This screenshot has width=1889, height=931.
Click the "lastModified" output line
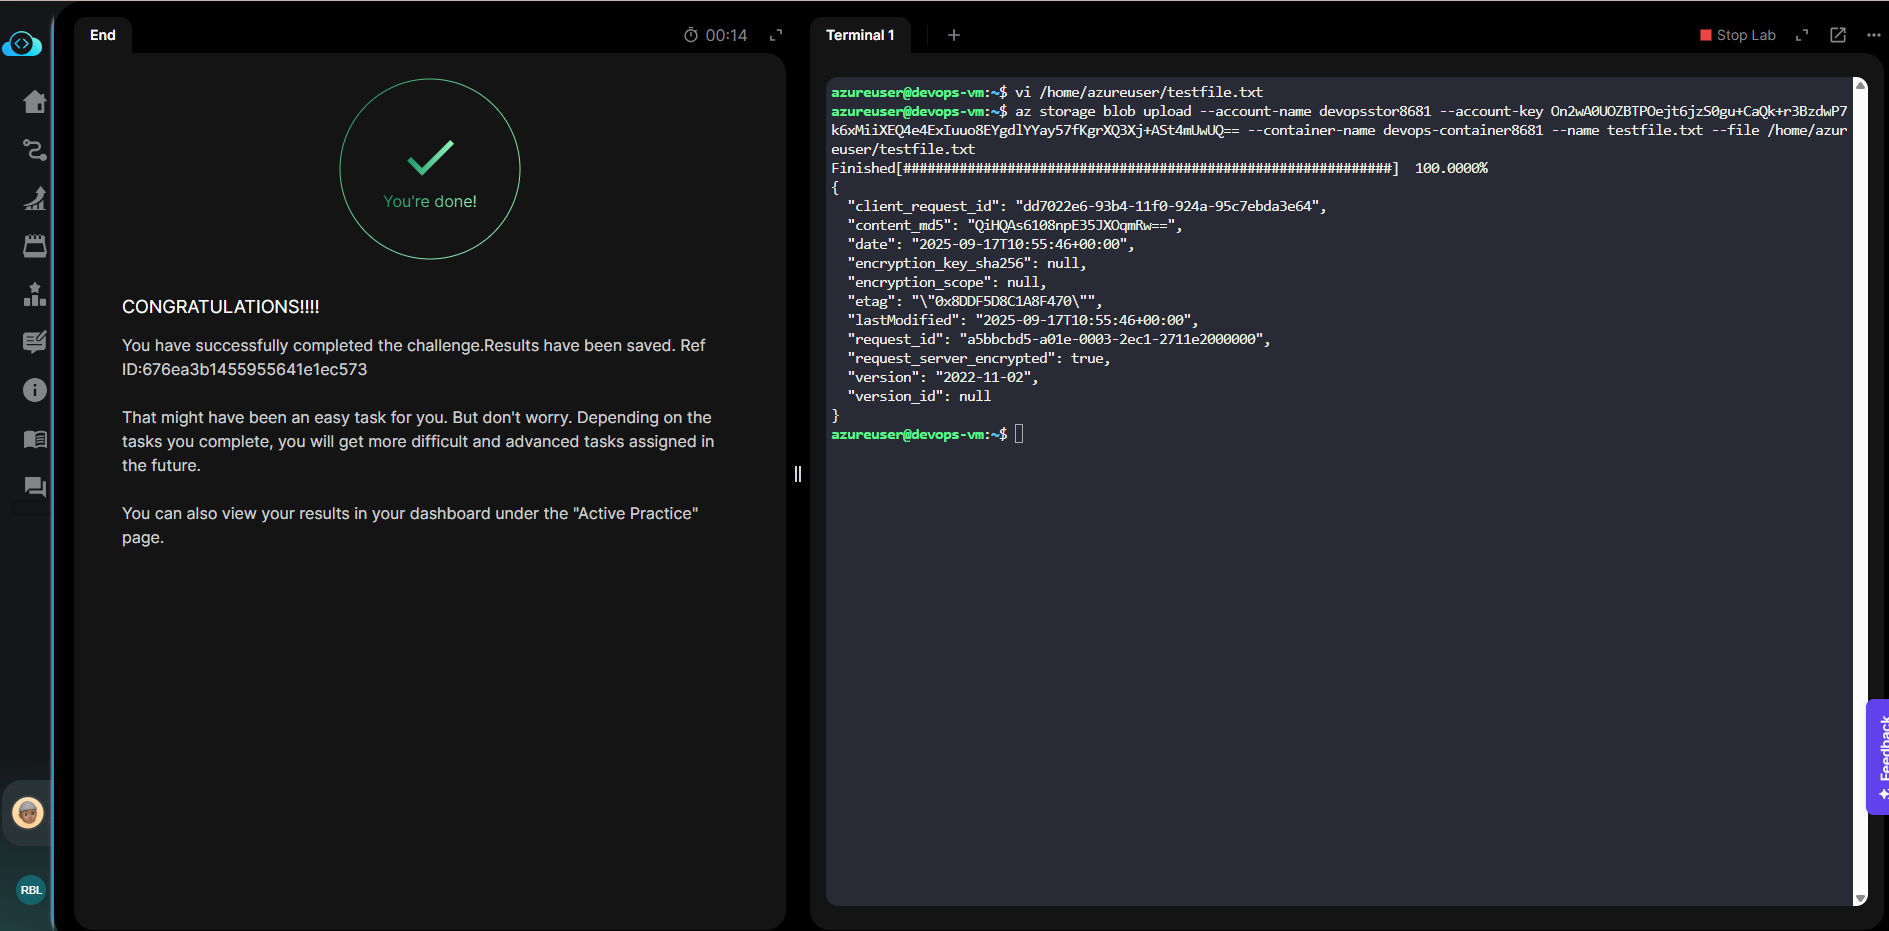1022,320
